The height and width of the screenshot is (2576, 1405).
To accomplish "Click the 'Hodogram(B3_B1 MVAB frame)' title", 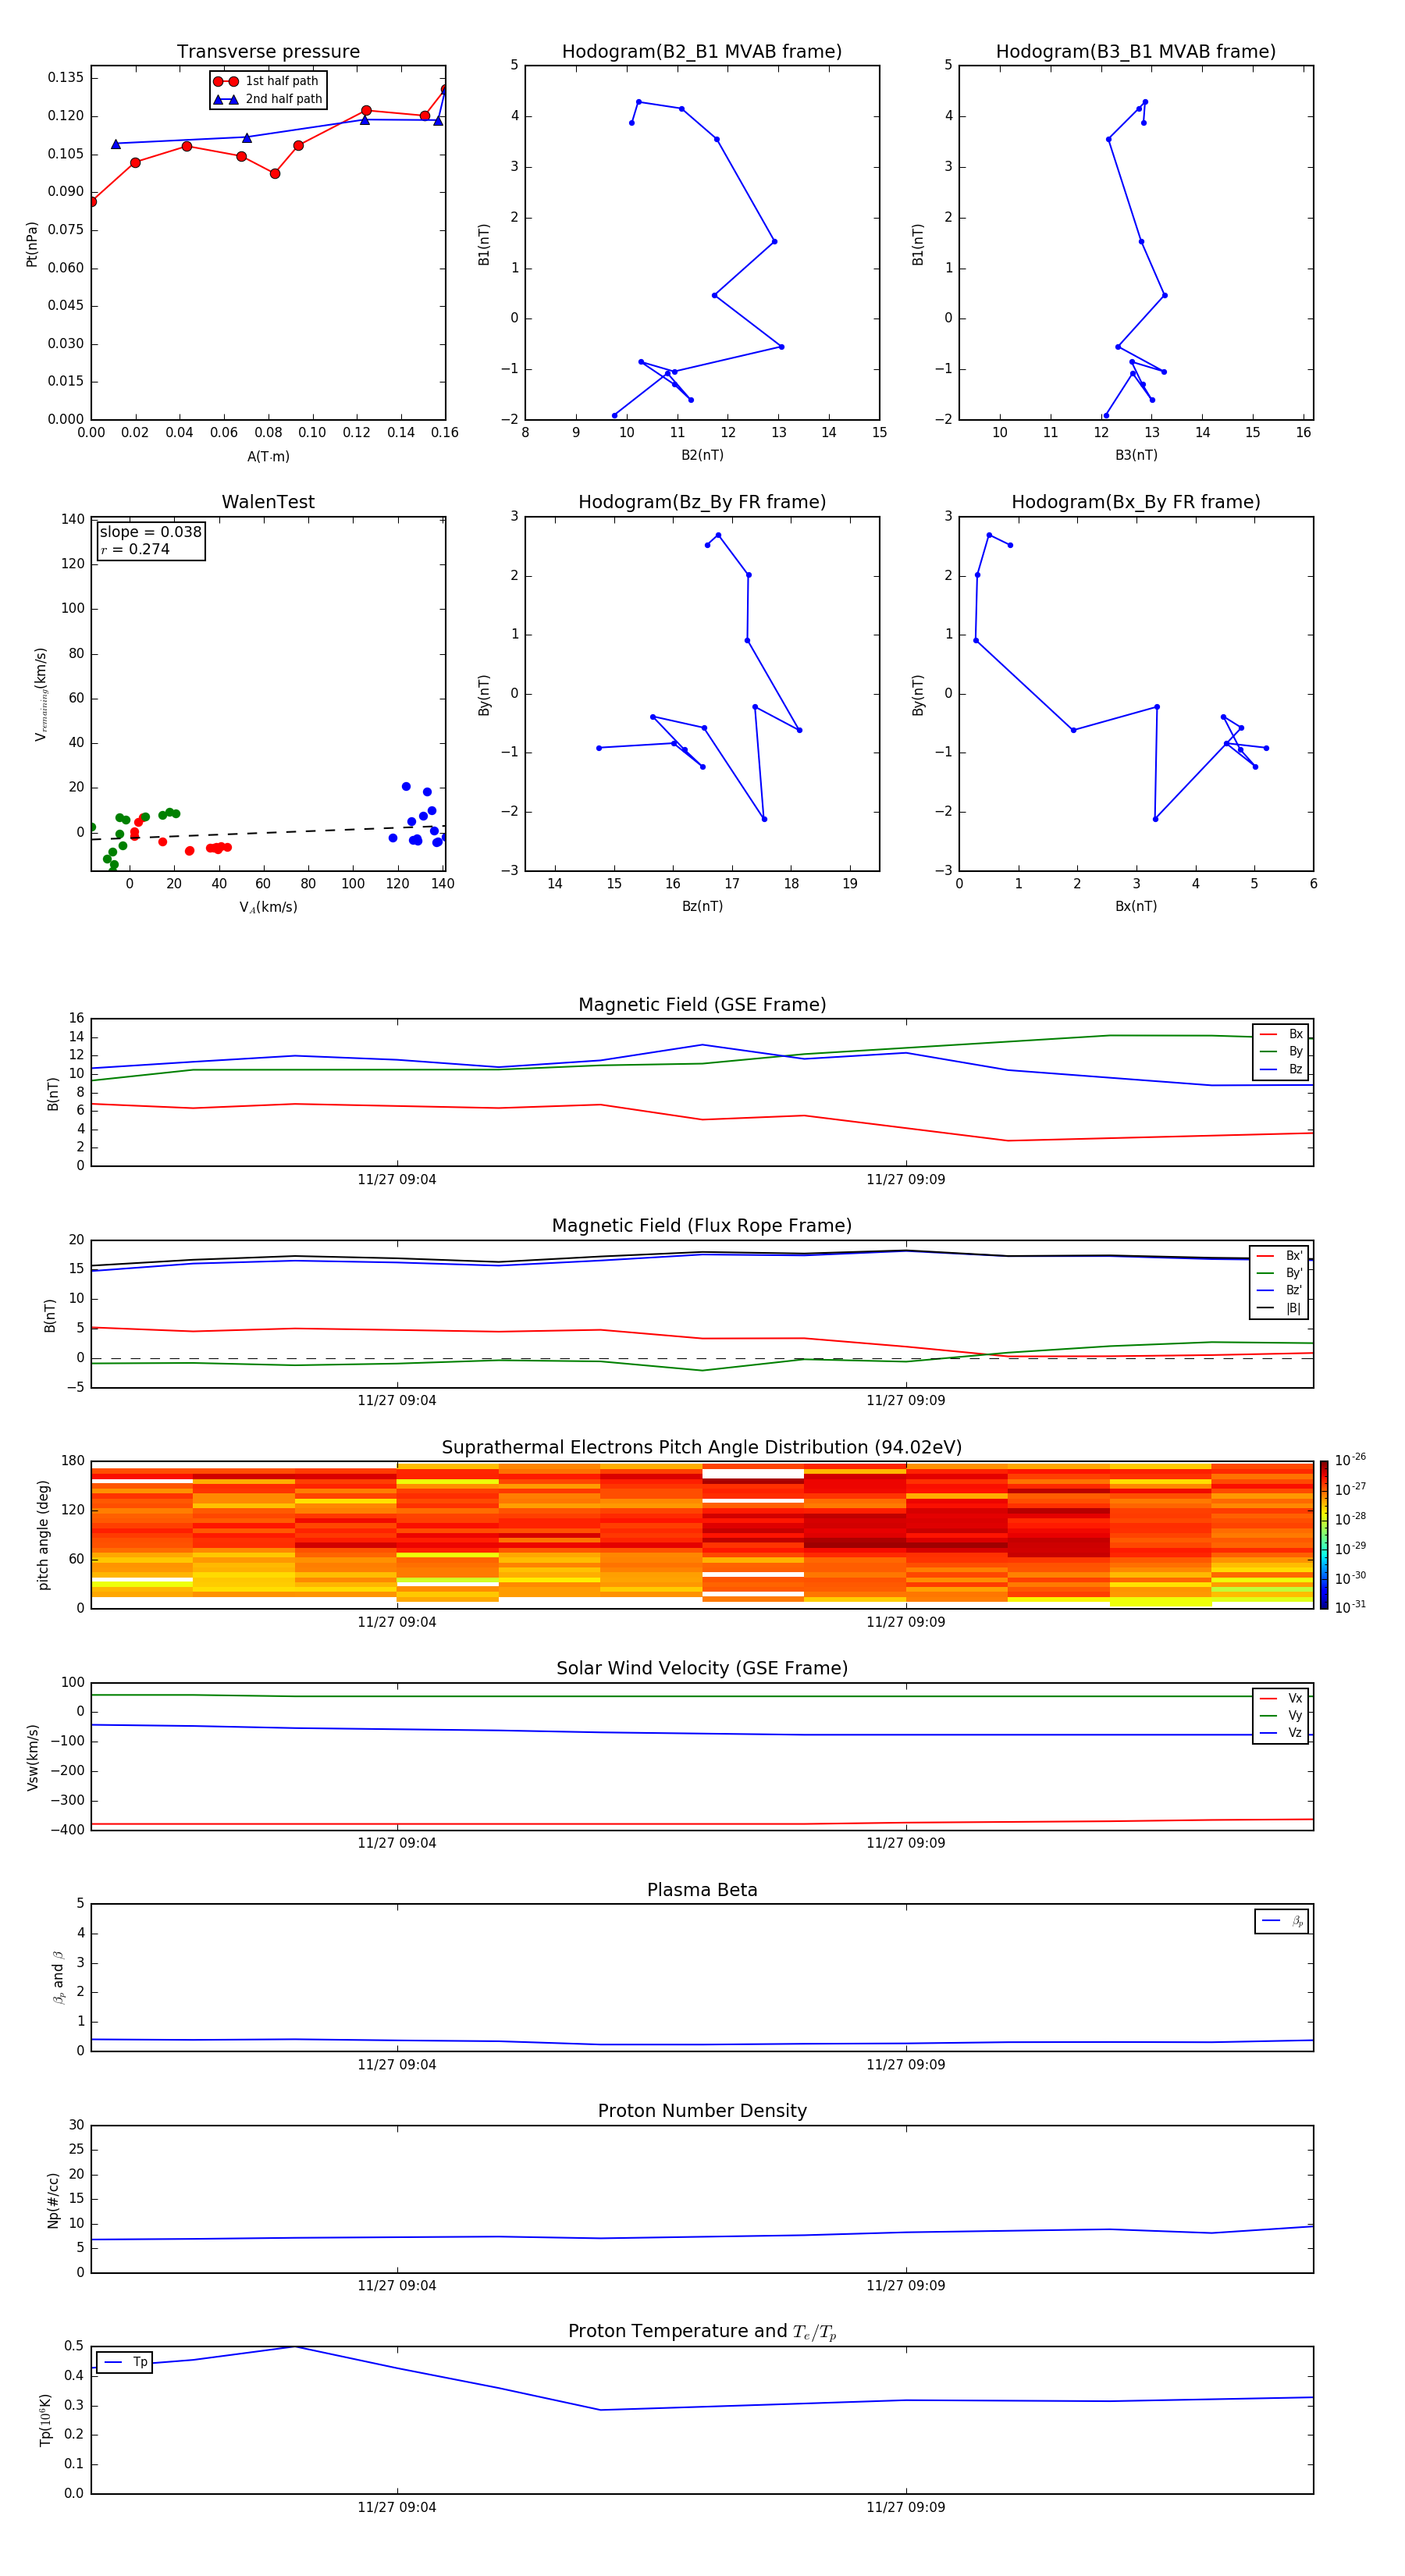I will click(1136, 52).
